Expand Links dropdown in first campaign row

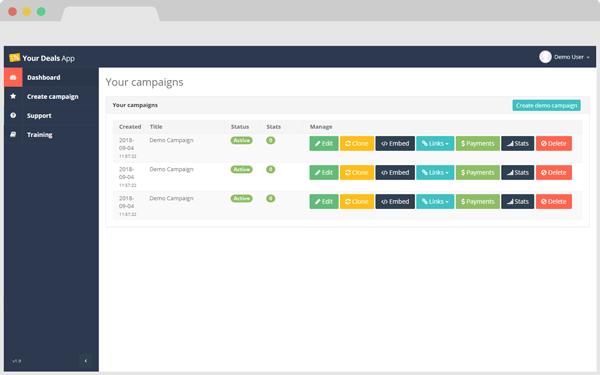[x=435, y=143]
